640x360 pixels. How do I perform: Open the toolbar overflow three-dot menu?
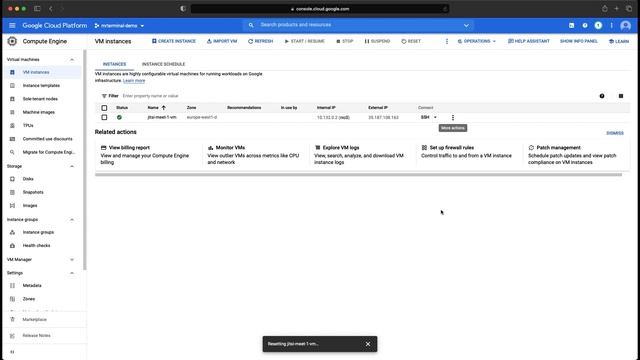pyautogui.click(x=447, y=41)
